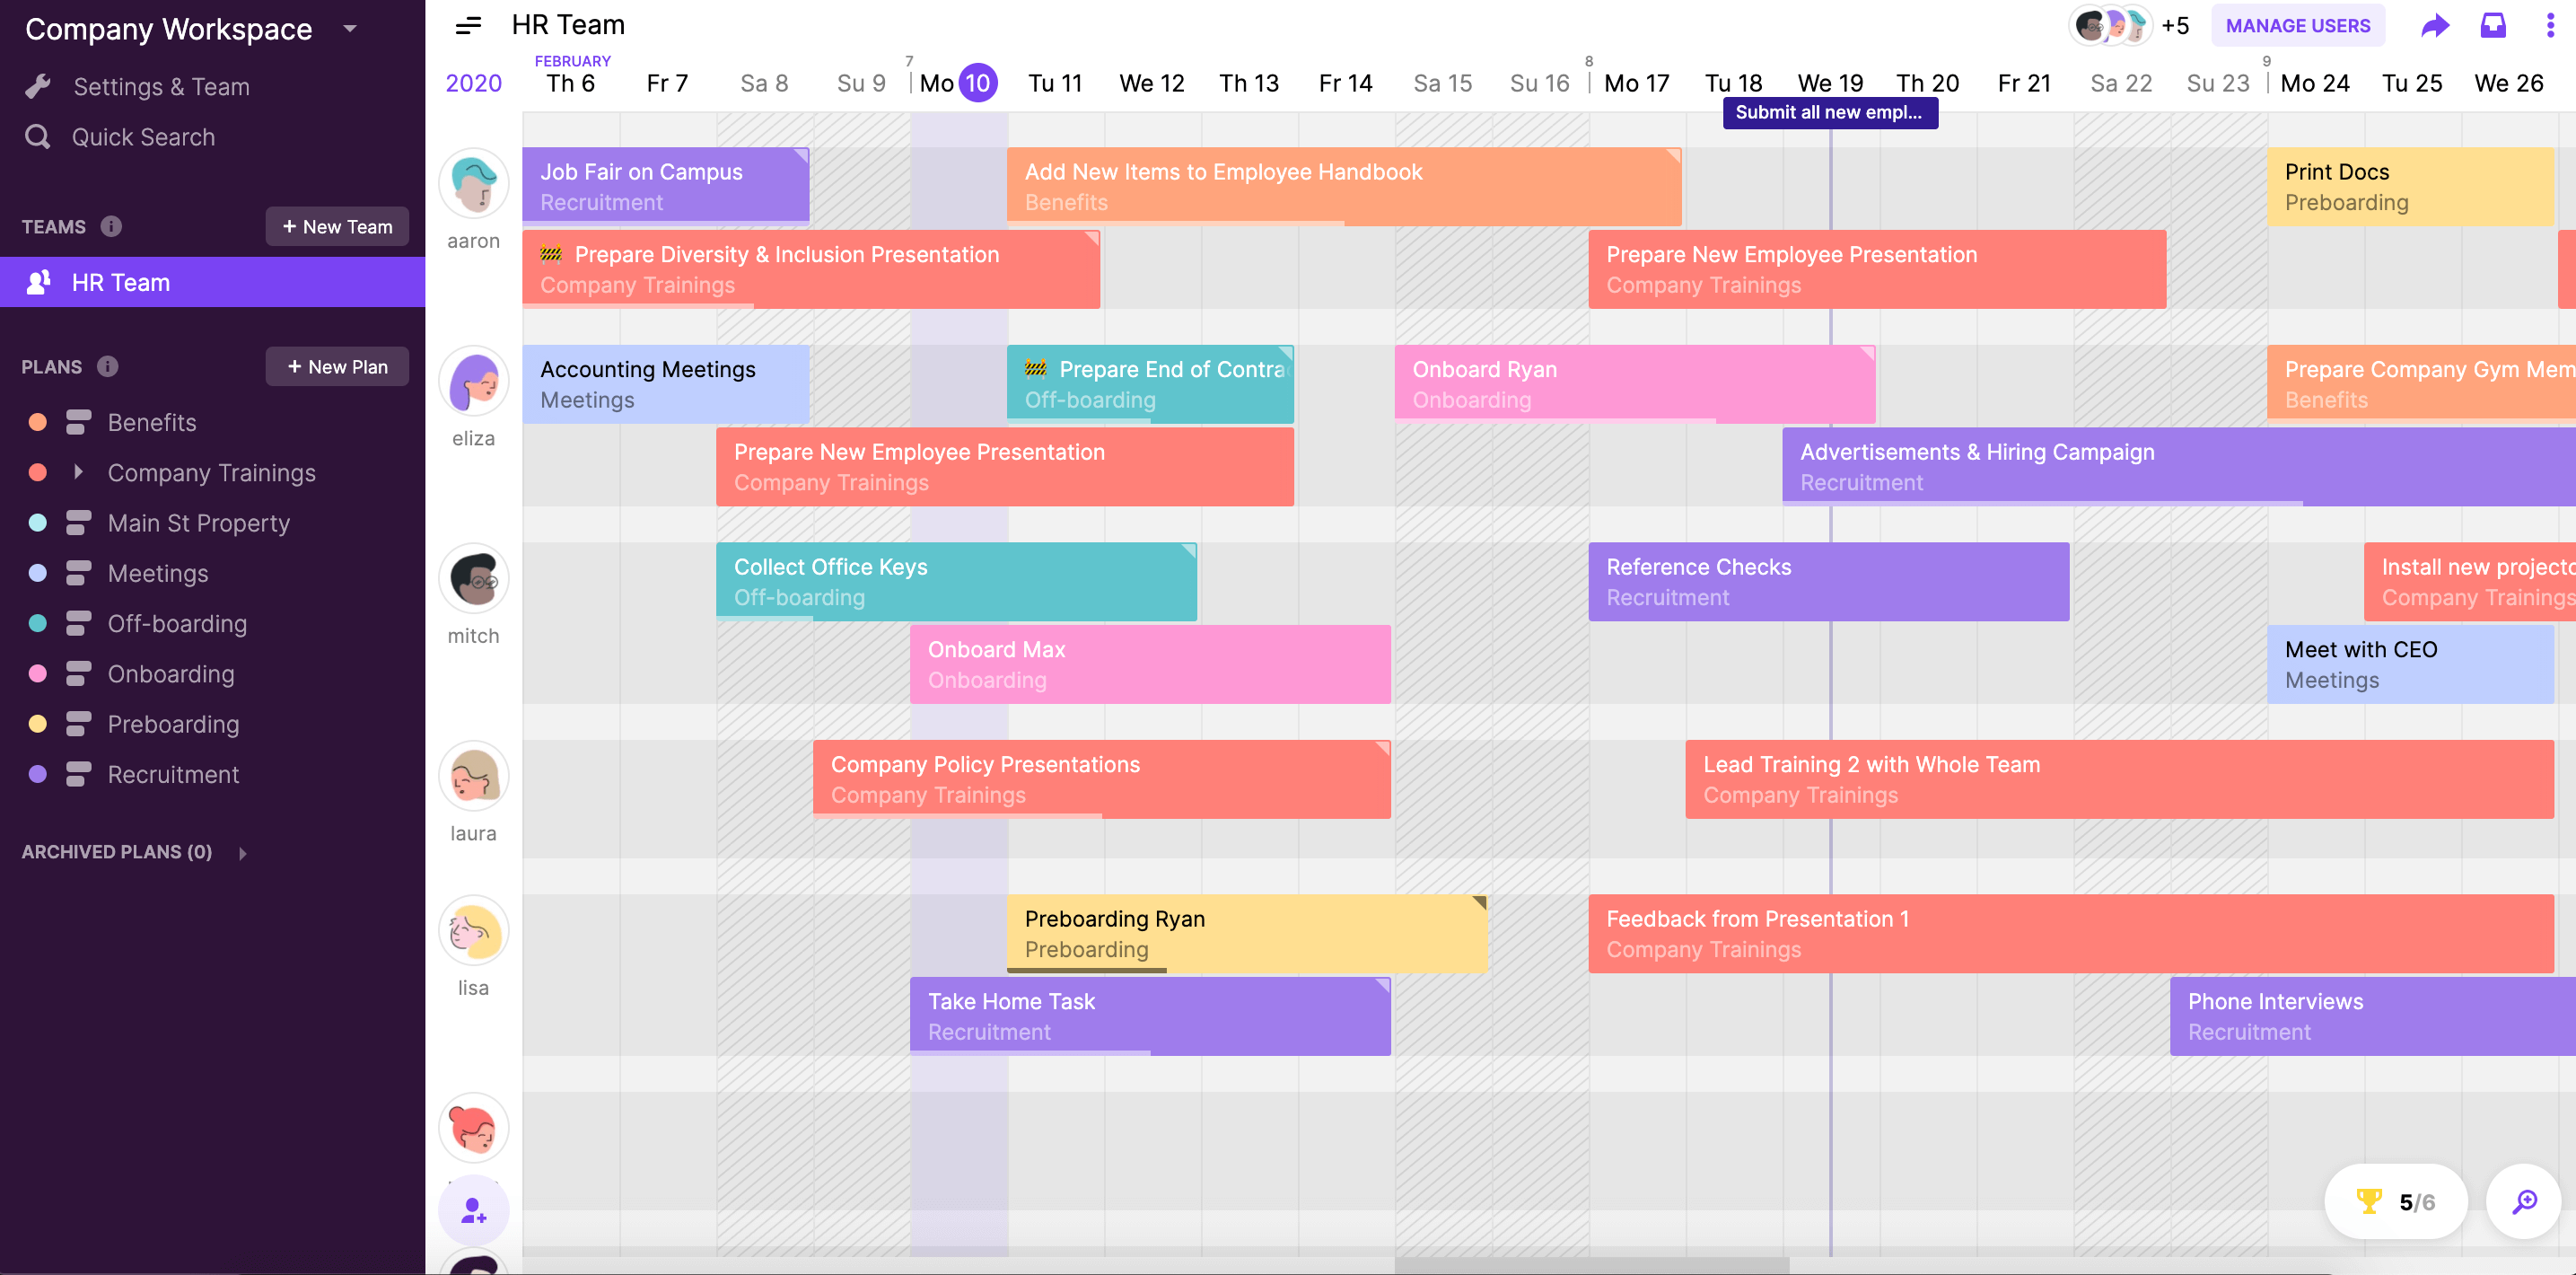The image size is (2576, 1275).
Task: Toggle visibility of Recruitment plan
Action: coord(79,774)
